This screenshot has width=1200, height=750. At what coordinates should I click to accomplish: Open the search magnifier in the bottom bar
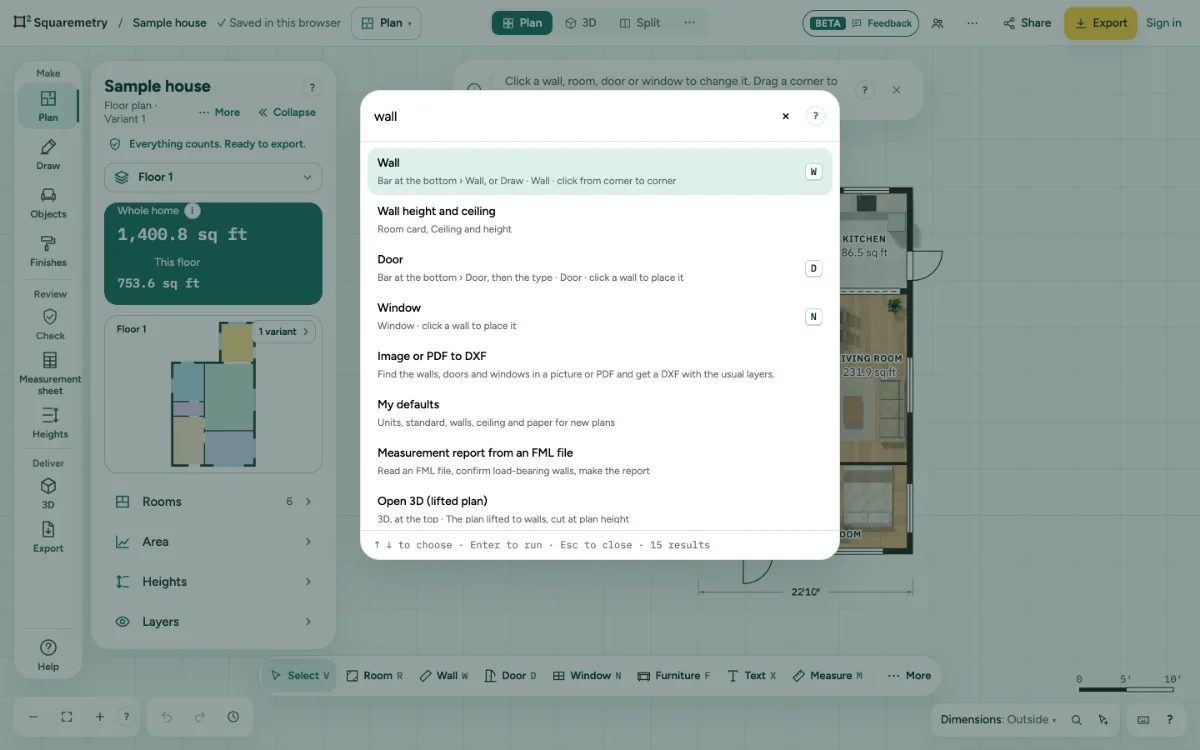1077,719
